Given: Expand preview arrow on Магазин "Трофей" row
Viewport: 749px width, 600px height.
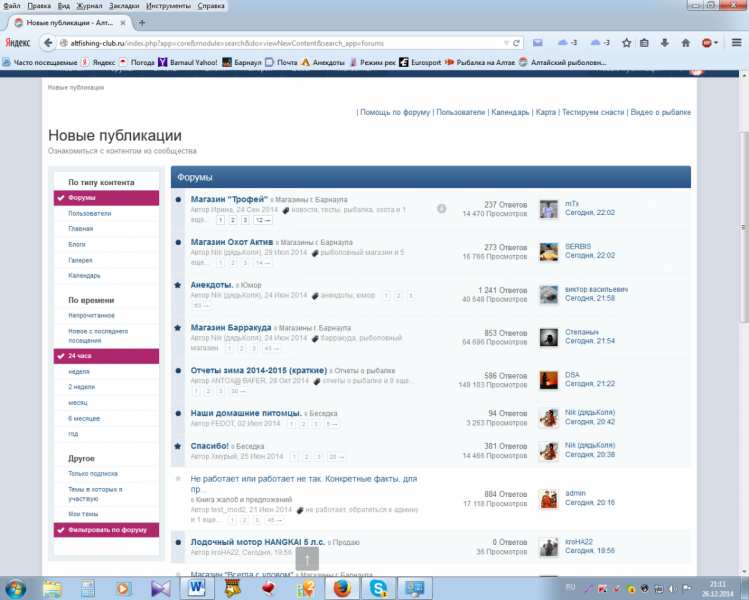Looking at the screenshot, I should (442, 208).
